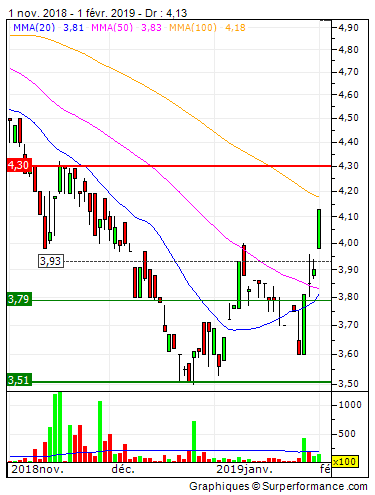Viewport: 375px width, 495px height.
Task: Click the red 4,30 resistance label
Action: point(19,165)
